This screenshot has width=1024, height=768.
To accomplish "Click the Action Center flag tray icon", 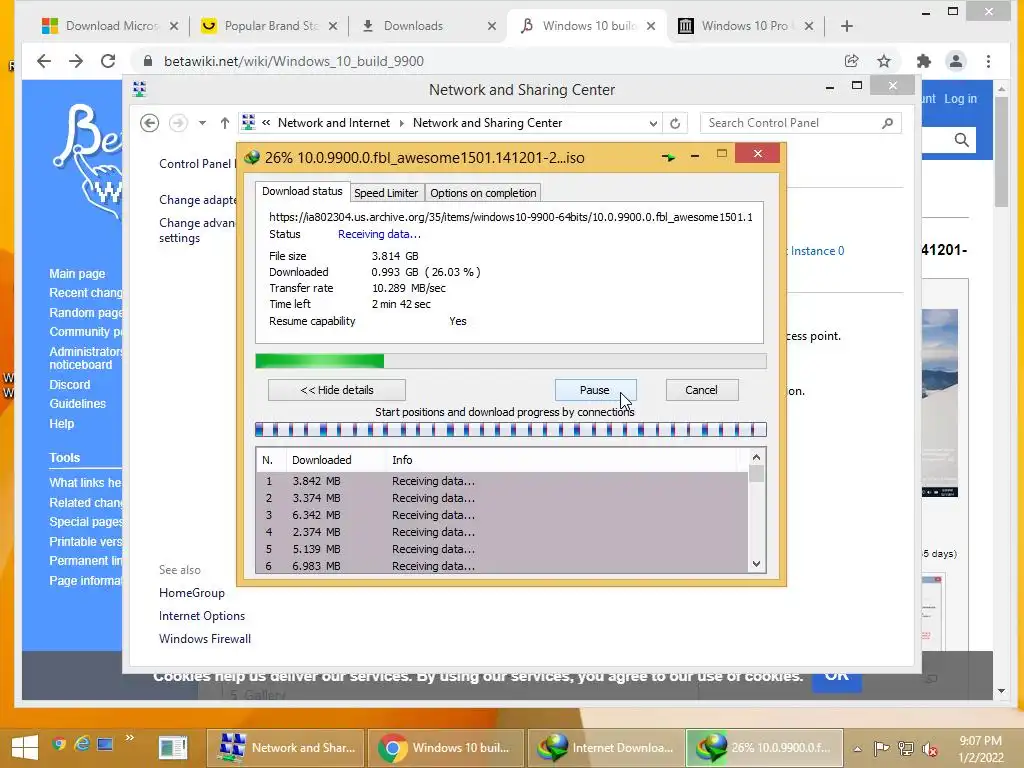I will pyautogui.click(x=881, y=748).
